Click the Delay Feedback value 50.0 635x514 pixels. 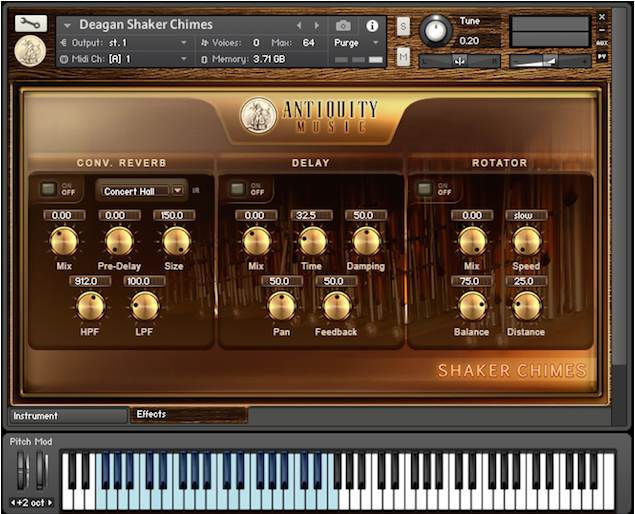tap(336, 281)
